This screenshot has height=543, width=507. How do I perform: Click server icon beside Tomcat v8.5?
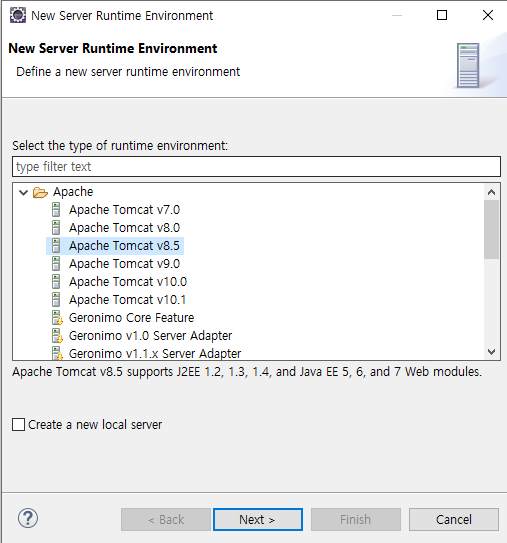point(56,246)
